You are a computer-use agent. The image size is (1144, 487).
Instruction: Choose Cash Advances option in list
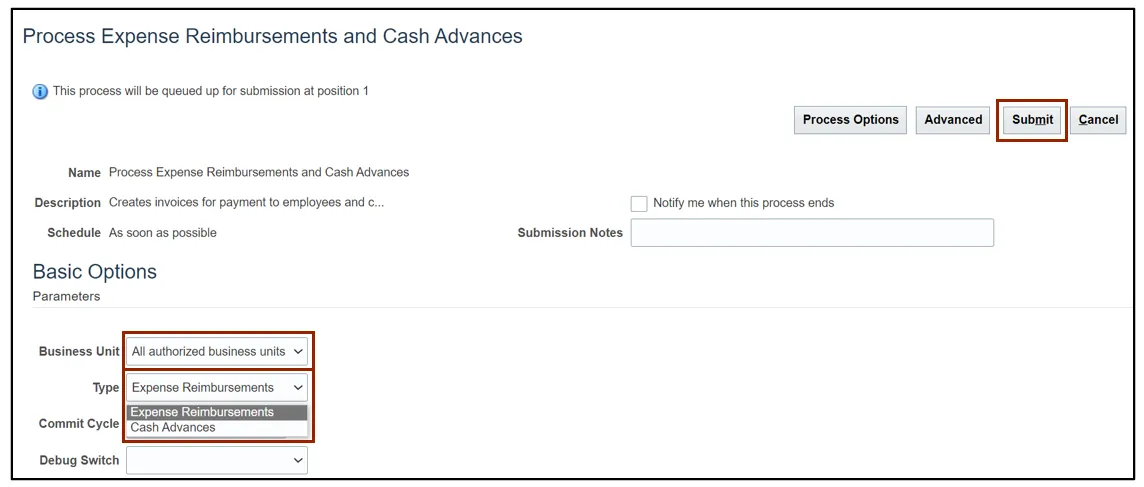point(173,428)
